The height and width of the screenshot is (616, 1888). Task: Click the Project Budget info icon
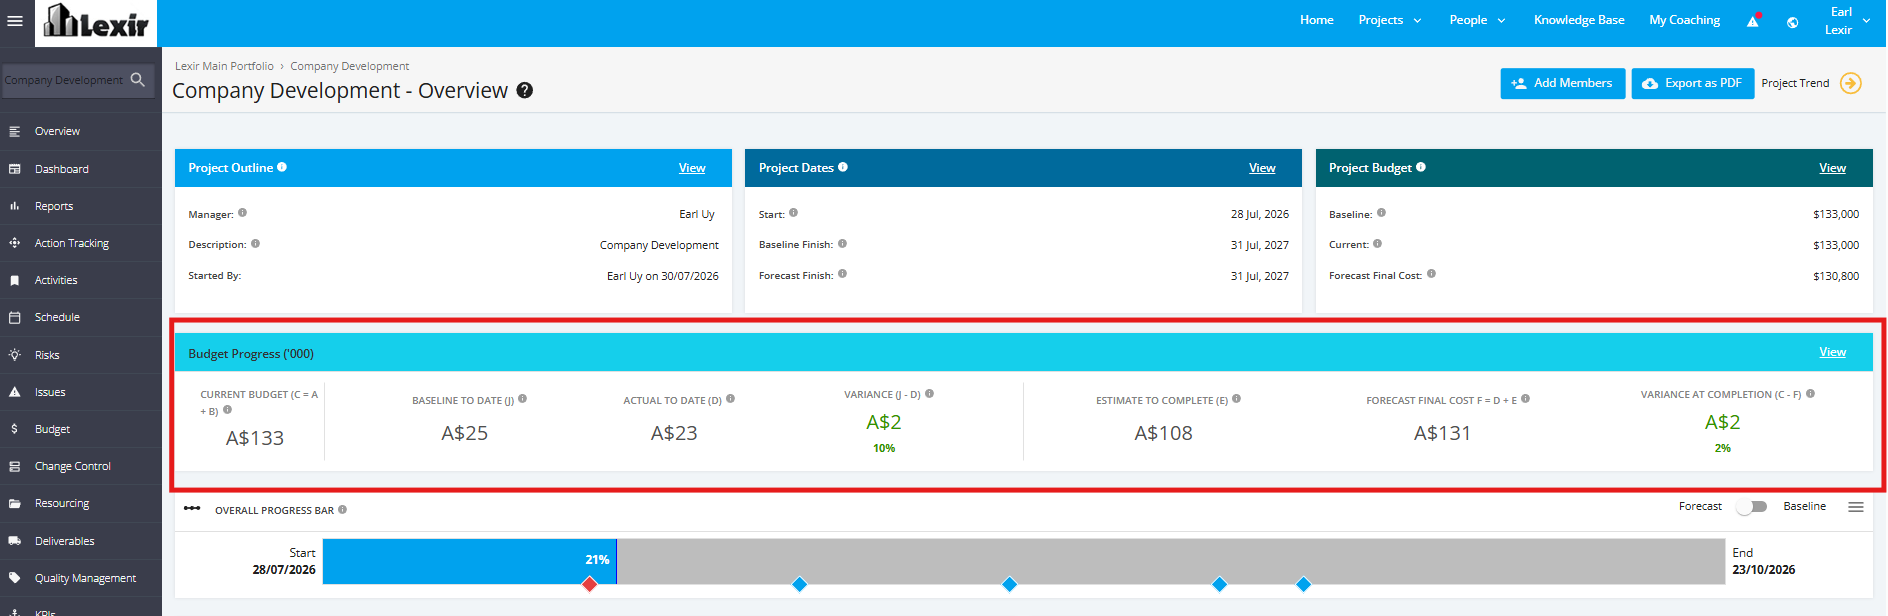(x=1421, y=167)
